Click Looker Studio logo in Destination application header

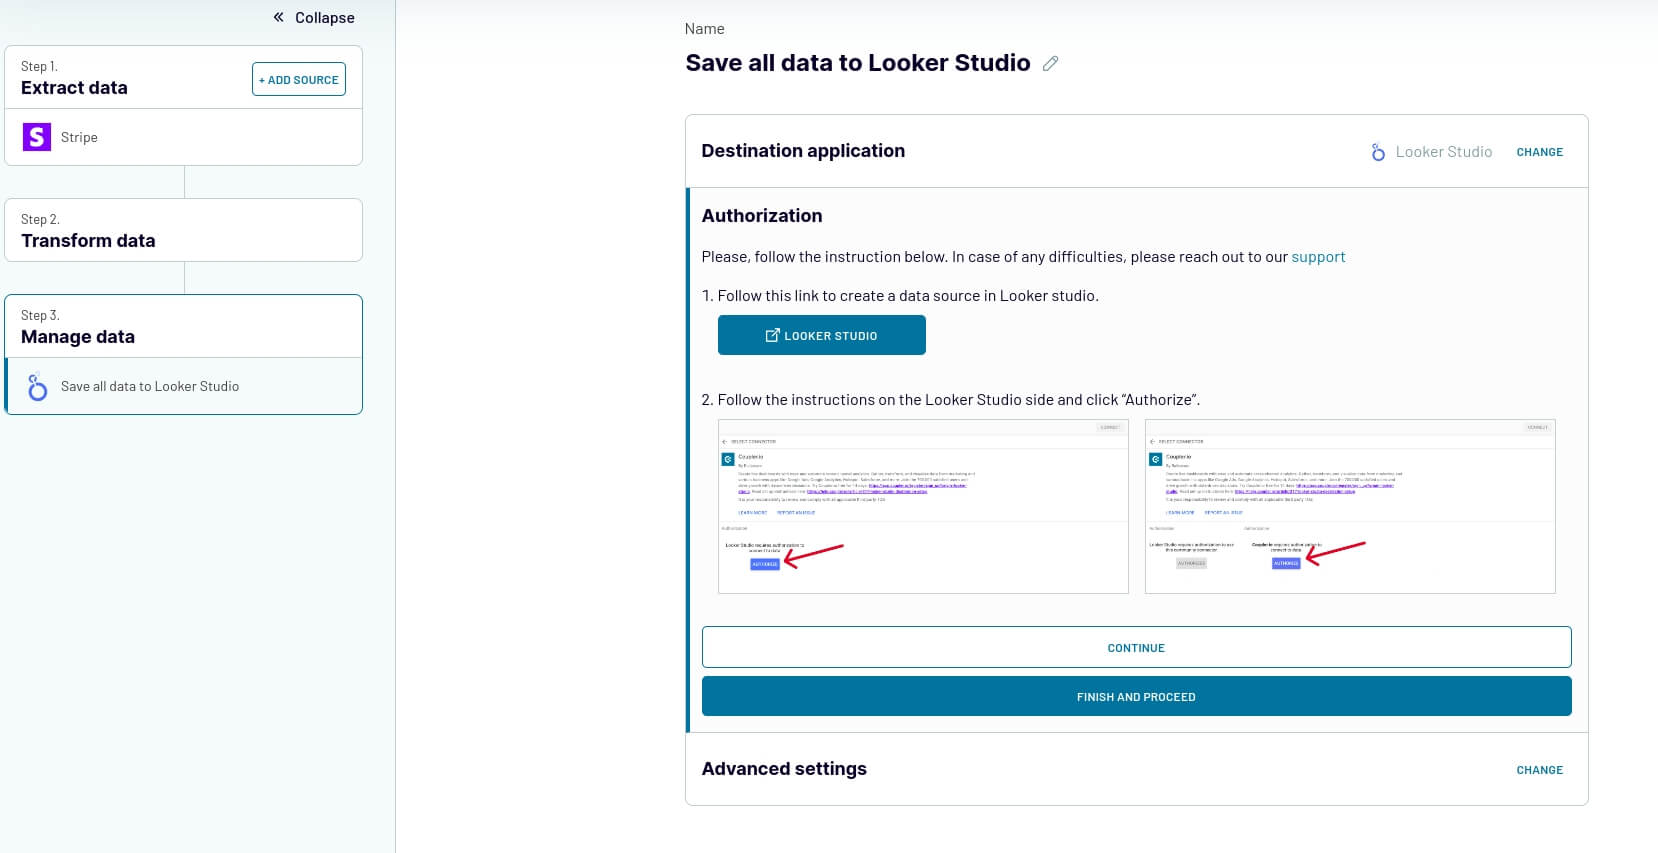[1378, 152]
